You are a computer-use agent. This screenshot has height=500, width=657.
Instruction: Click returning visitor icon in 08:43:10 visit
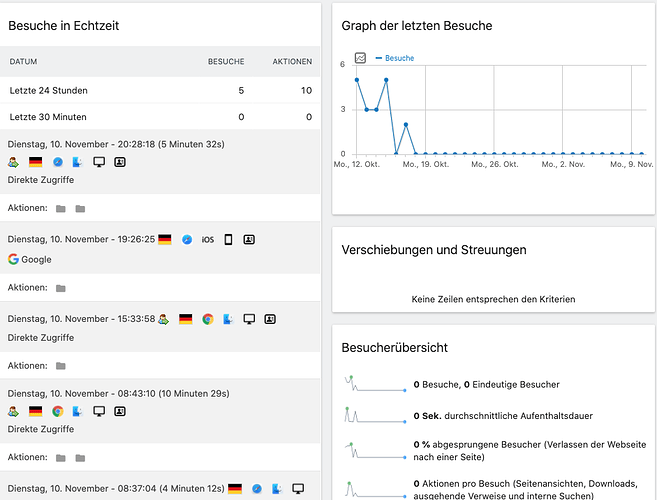tap(13, 412)
